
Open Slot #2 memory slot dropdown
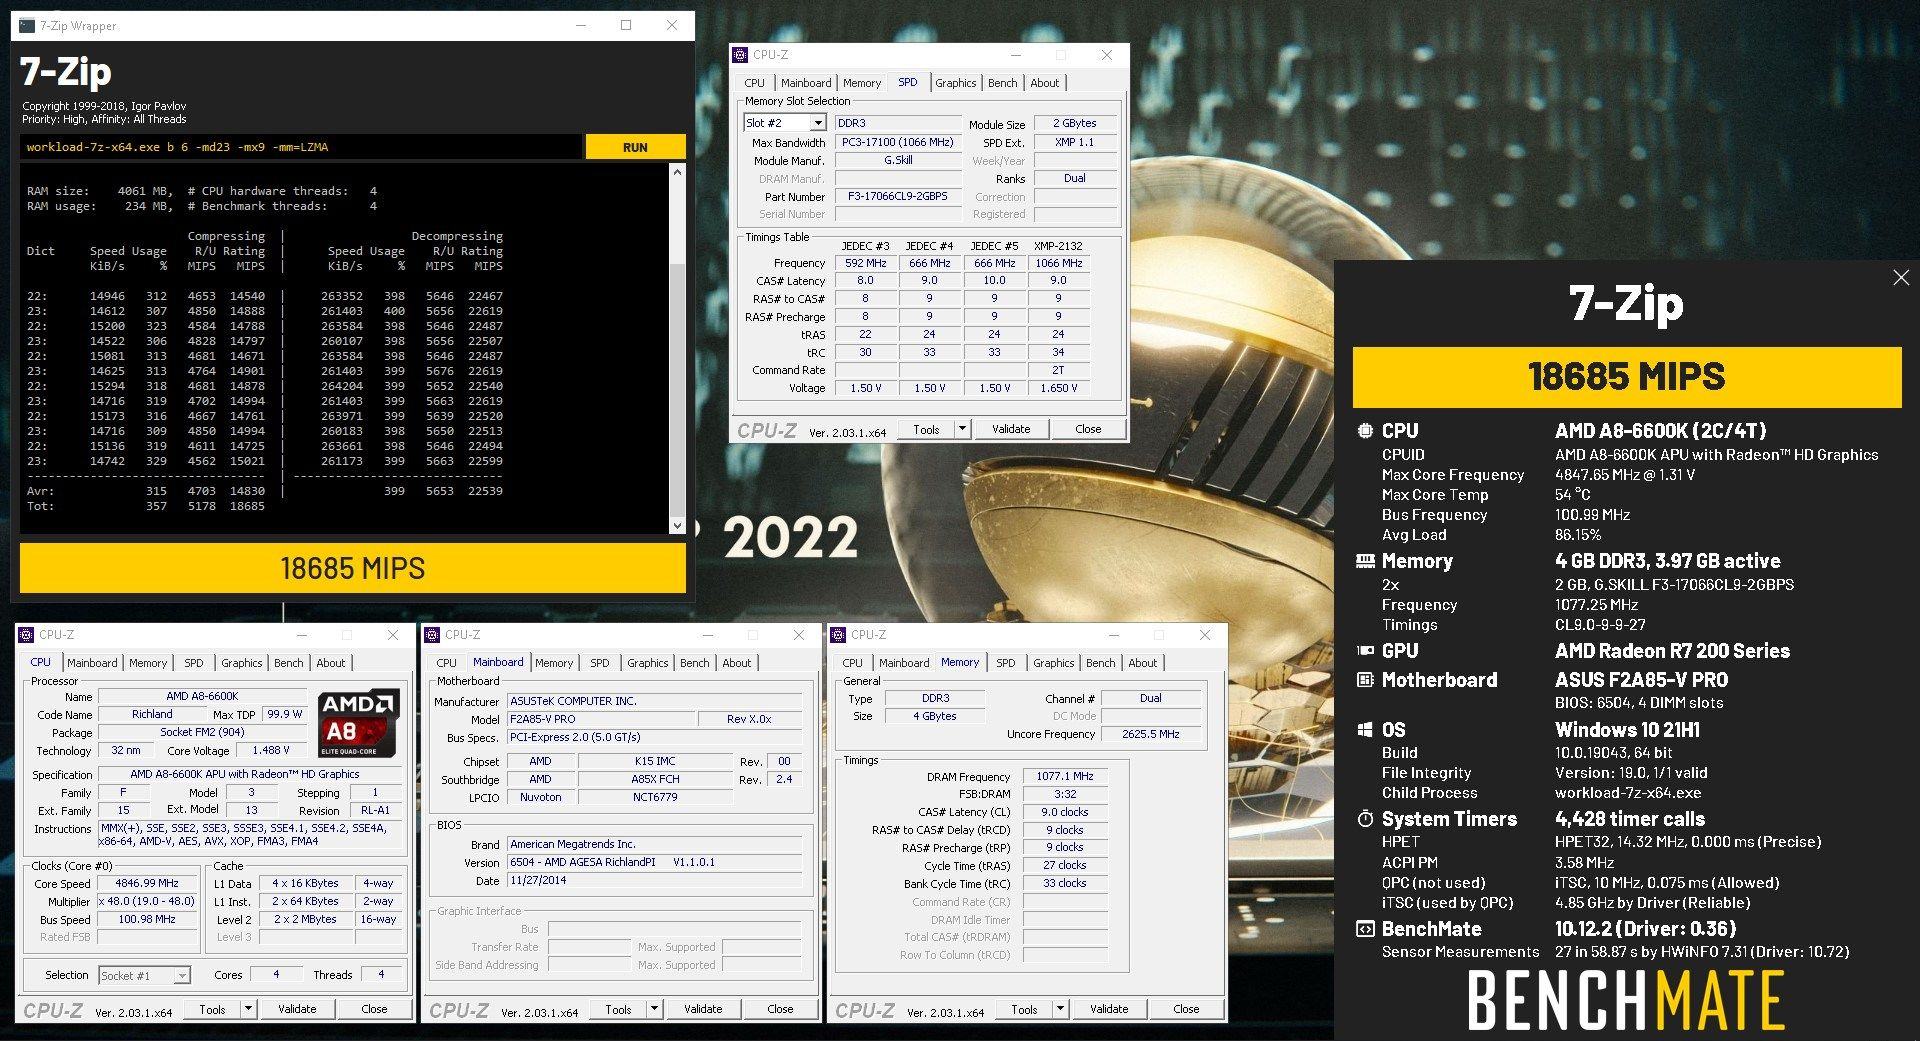(817, 123)
